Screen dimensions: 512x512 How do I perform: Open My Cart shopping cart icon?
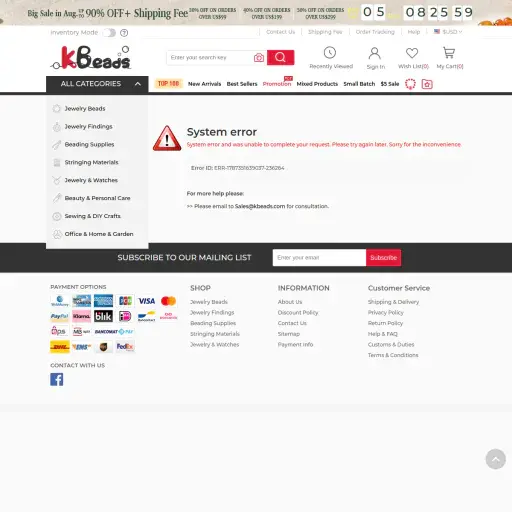pyautogui.click(x=449, y=53)
